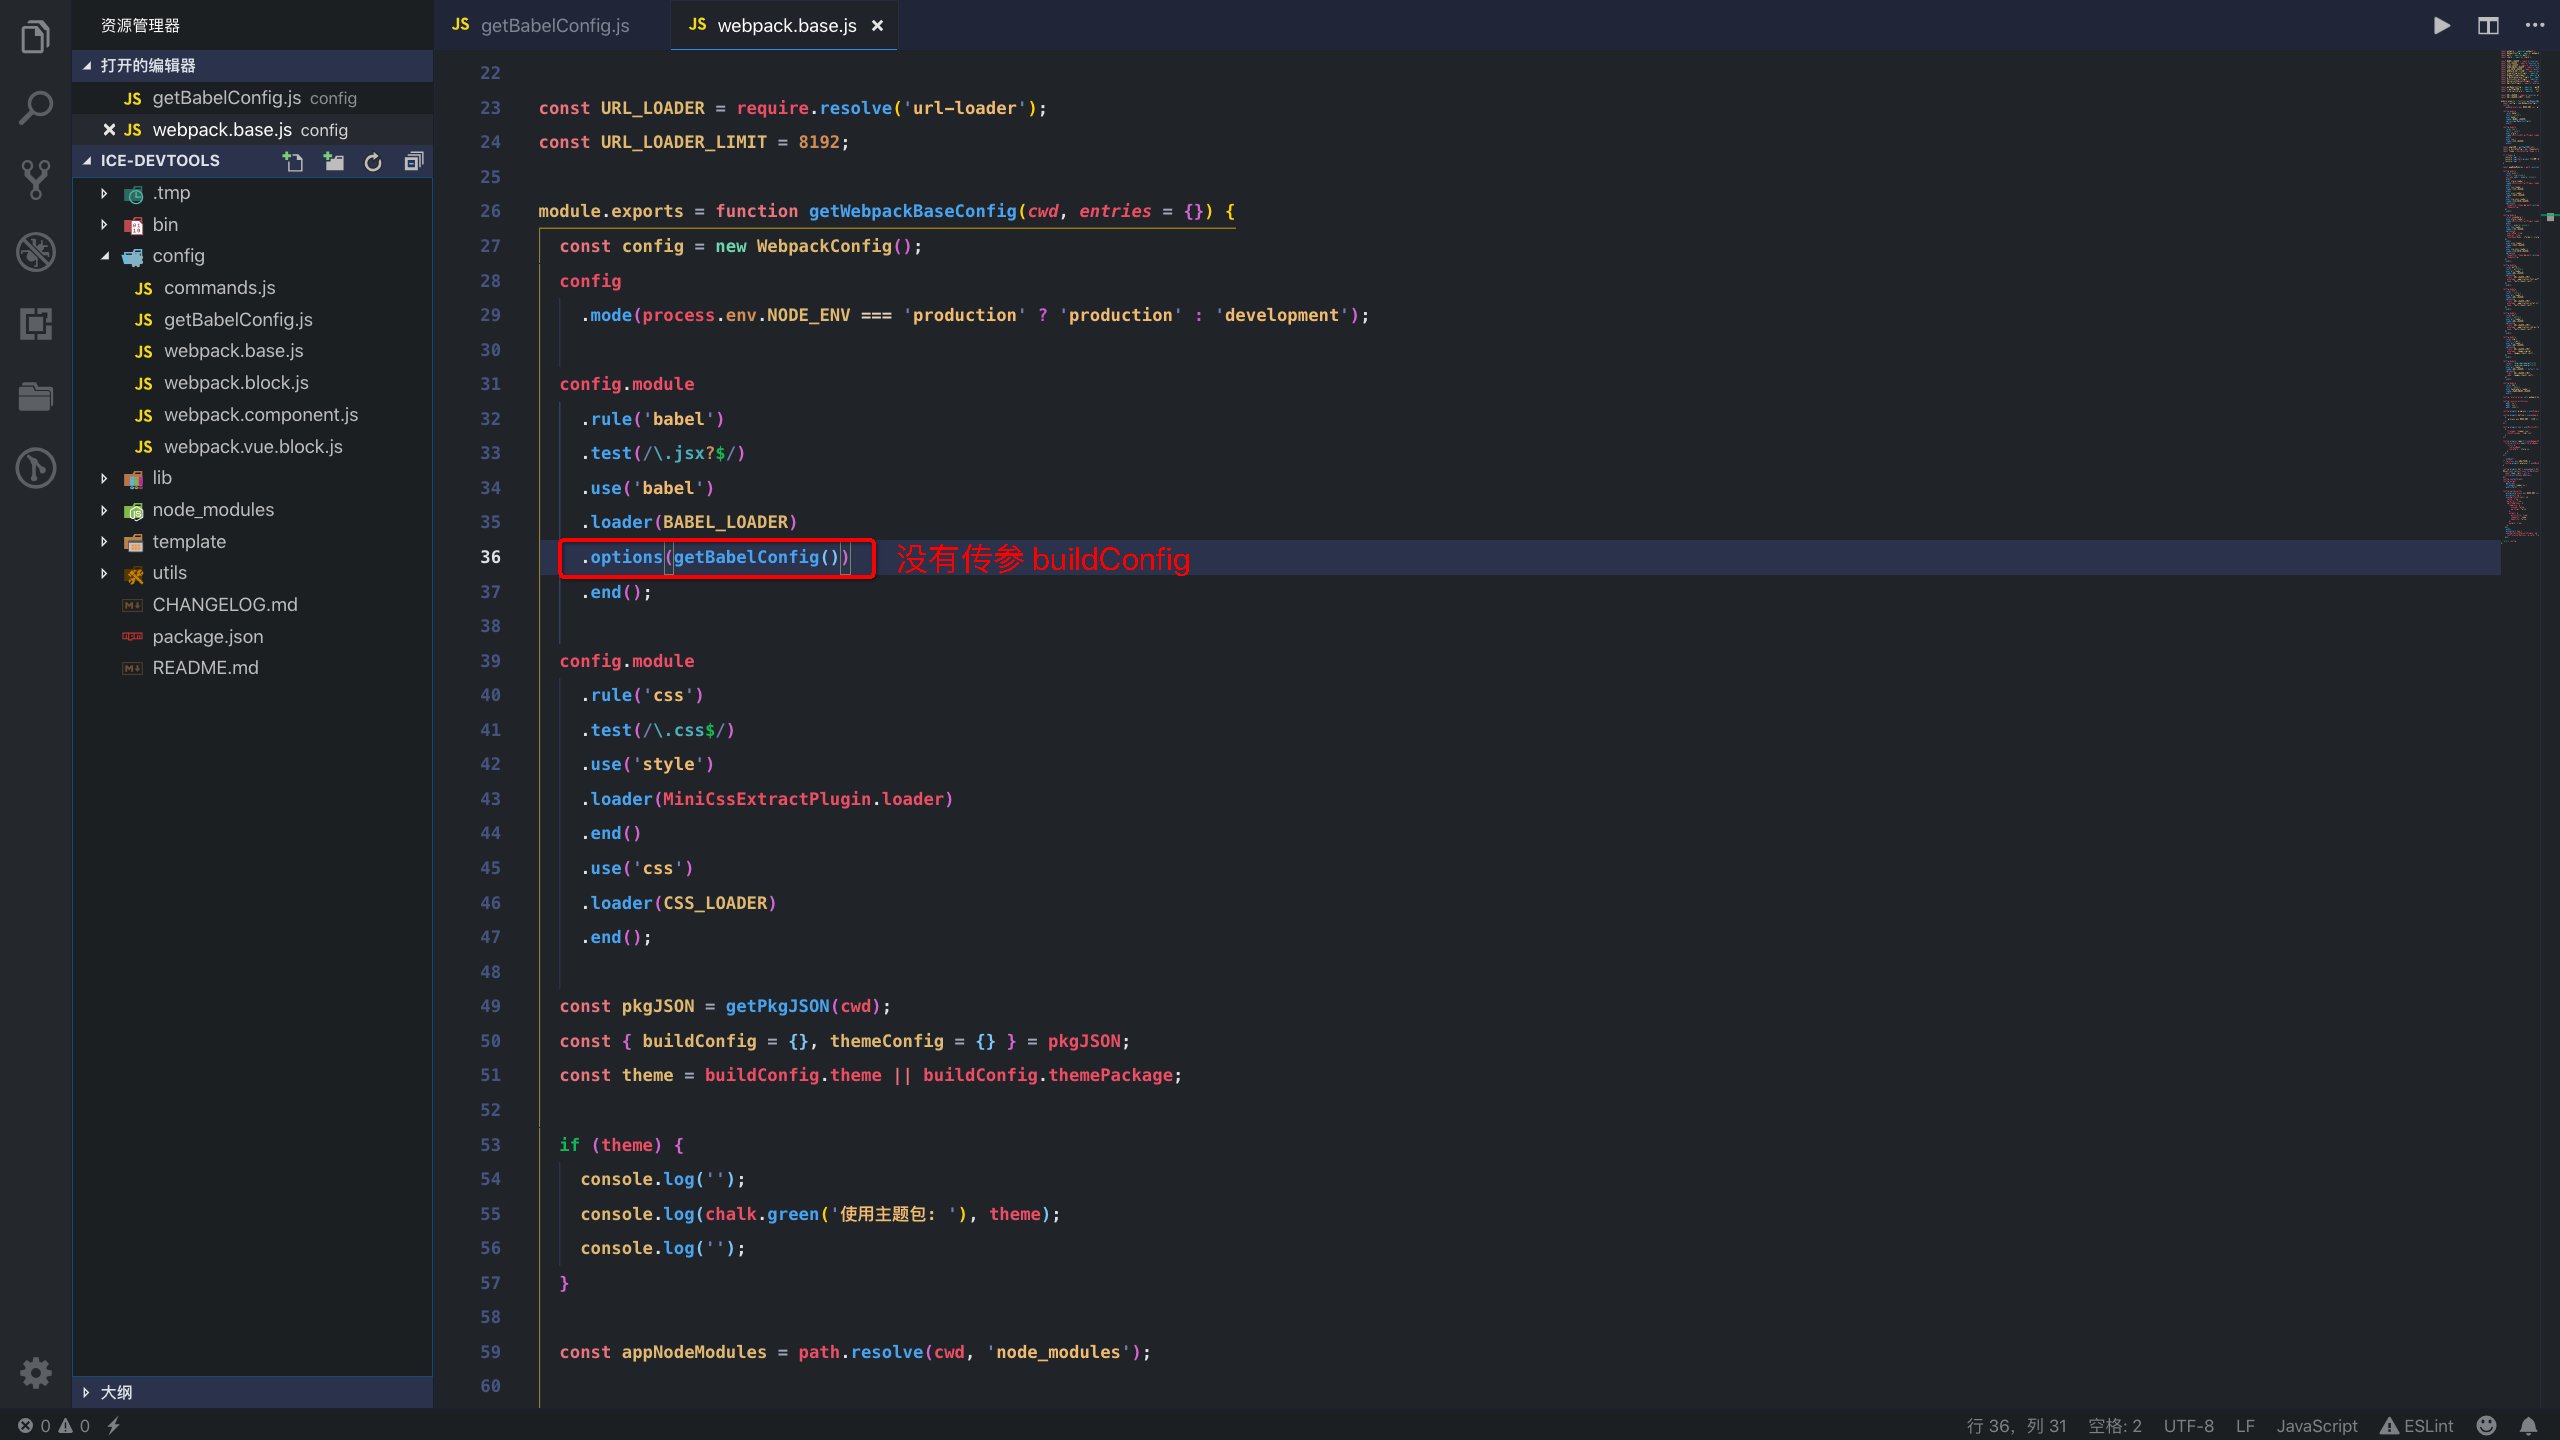
Task: Change the JavaScript language mode
Action: click(2316, 1425)
